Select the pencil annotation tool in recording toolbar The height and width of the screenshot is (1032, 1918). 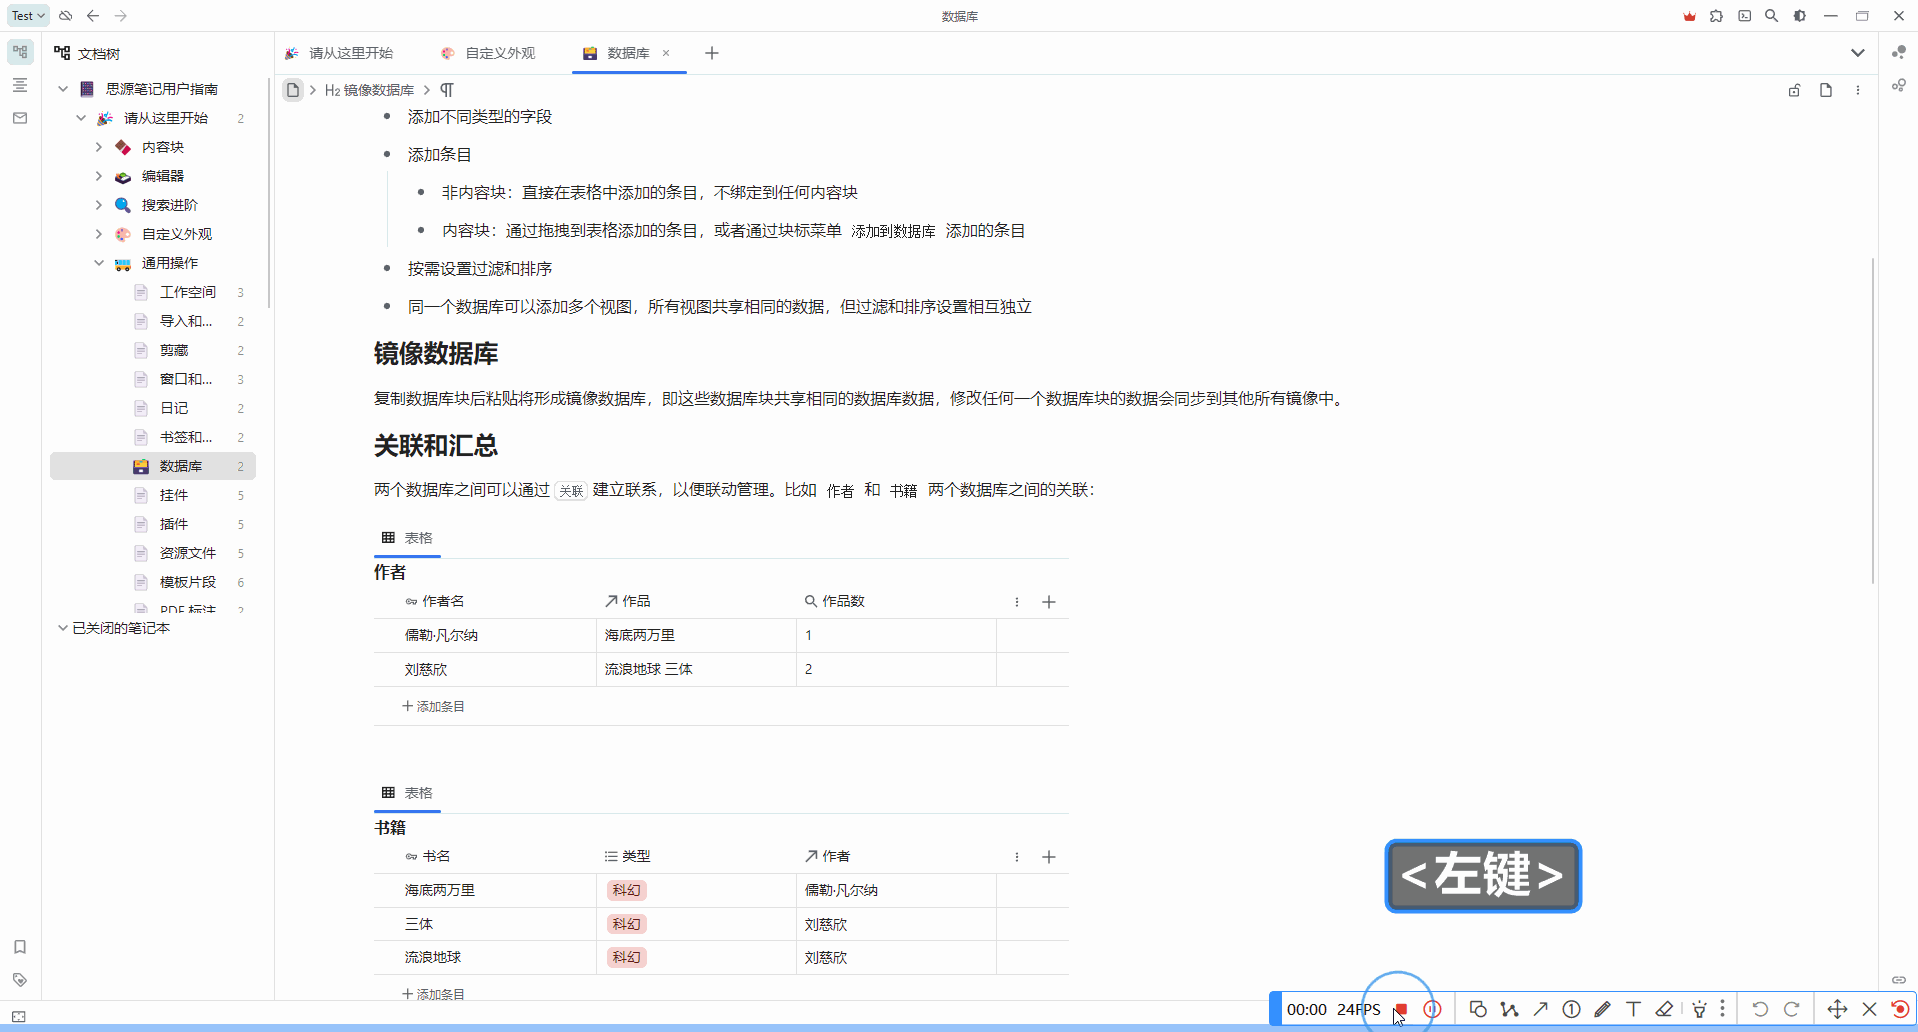pos(1603,1009)
